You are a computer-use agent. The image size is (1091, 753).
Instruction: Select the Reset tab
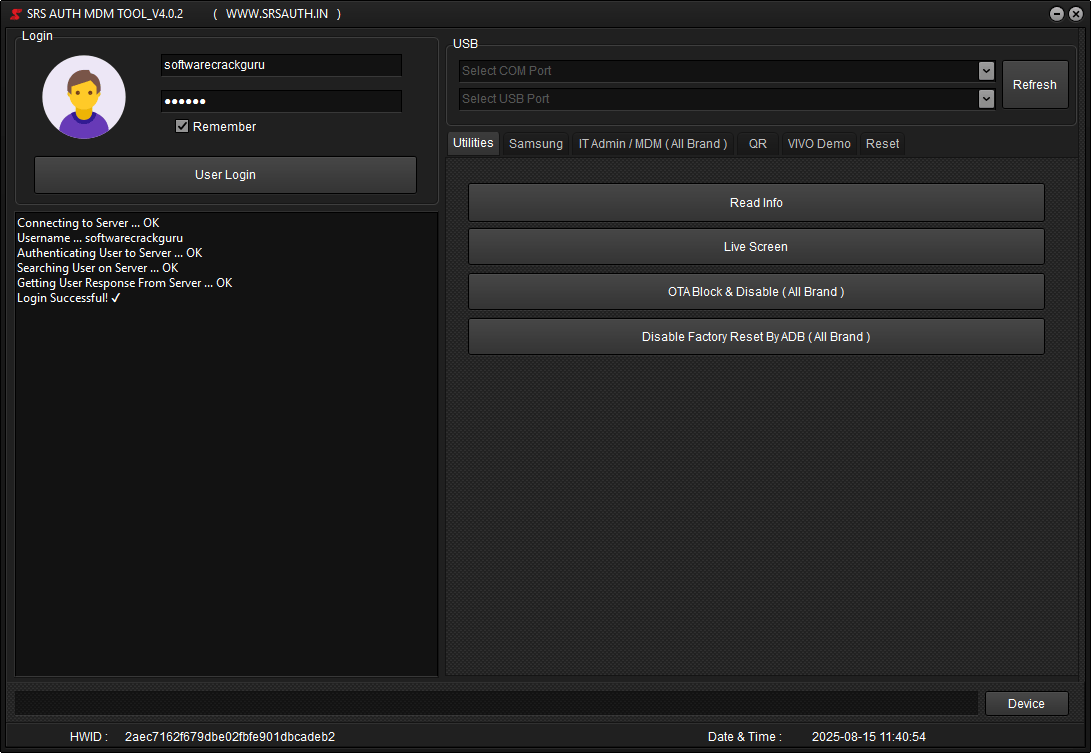881,143
